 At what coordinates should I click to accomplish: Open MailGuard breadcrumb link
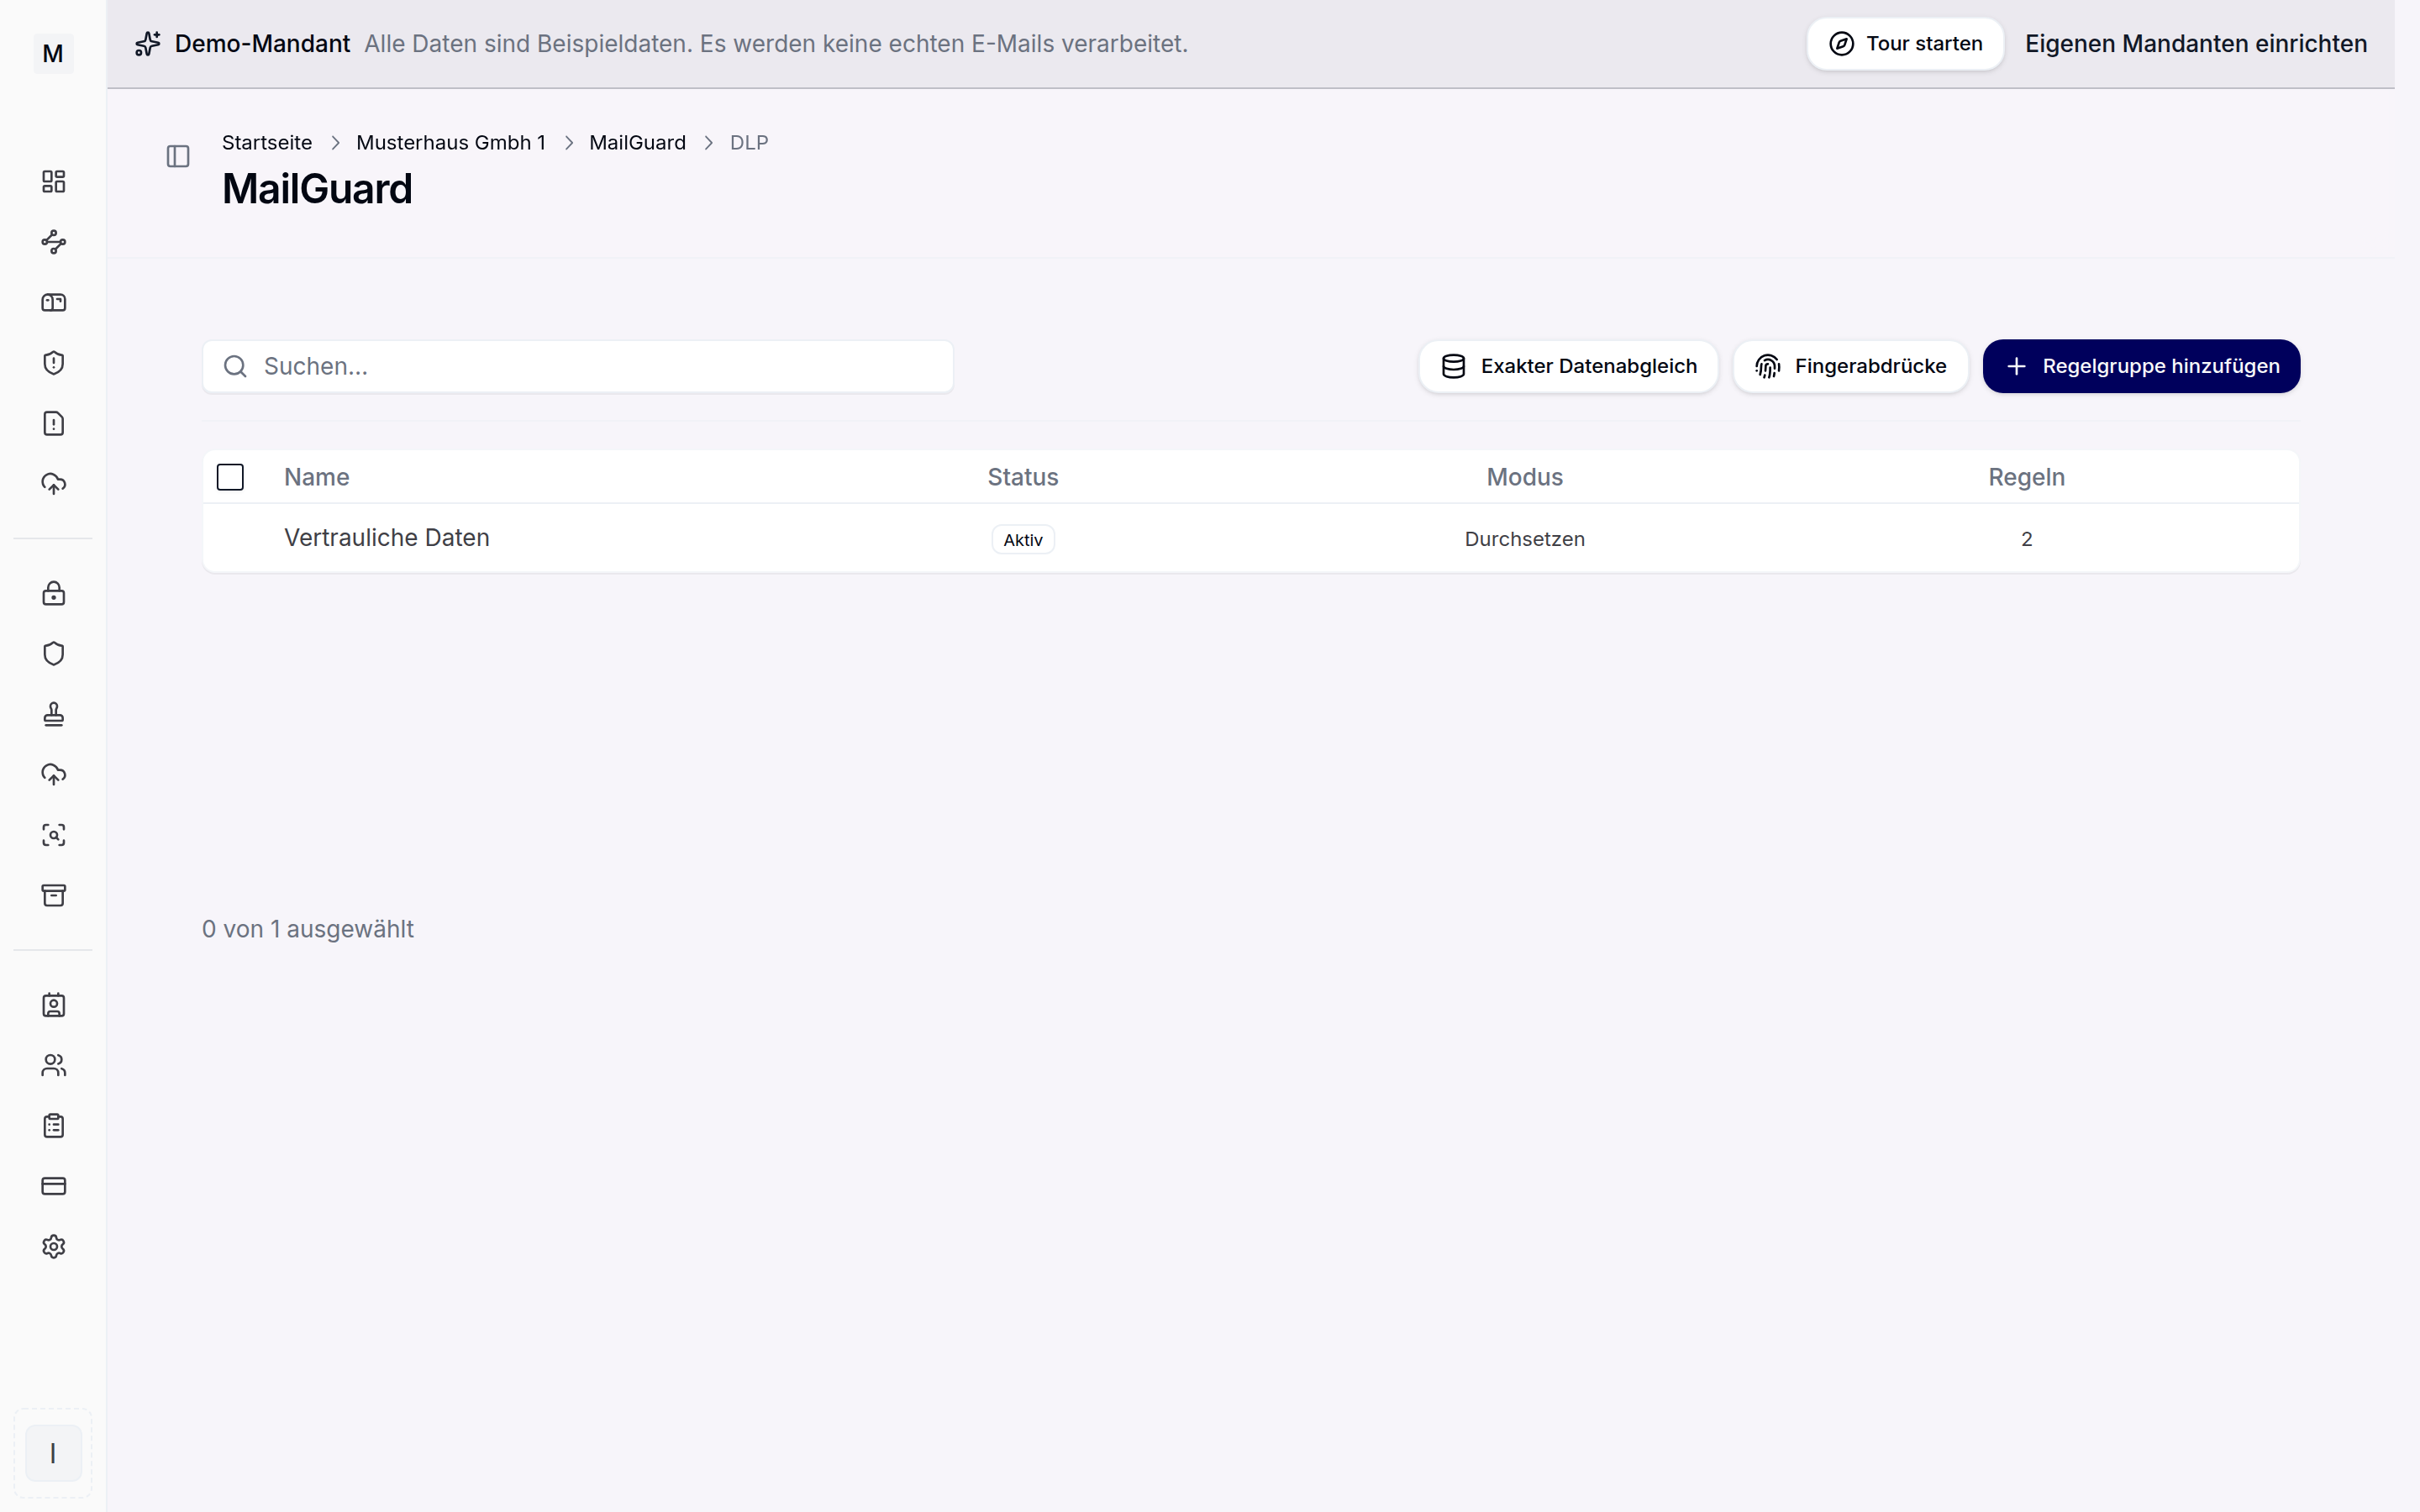coord(637,143)
